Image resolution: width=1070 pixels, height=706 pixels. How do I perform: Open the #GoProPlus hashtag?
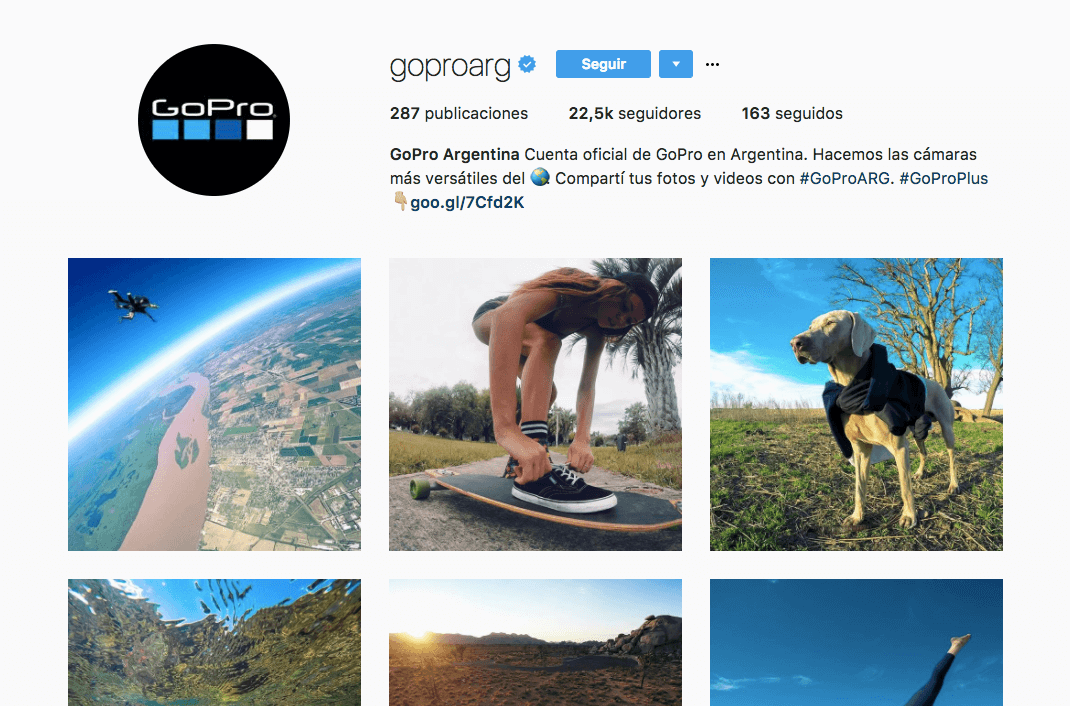pyautogui.click(x=944, y=179)
